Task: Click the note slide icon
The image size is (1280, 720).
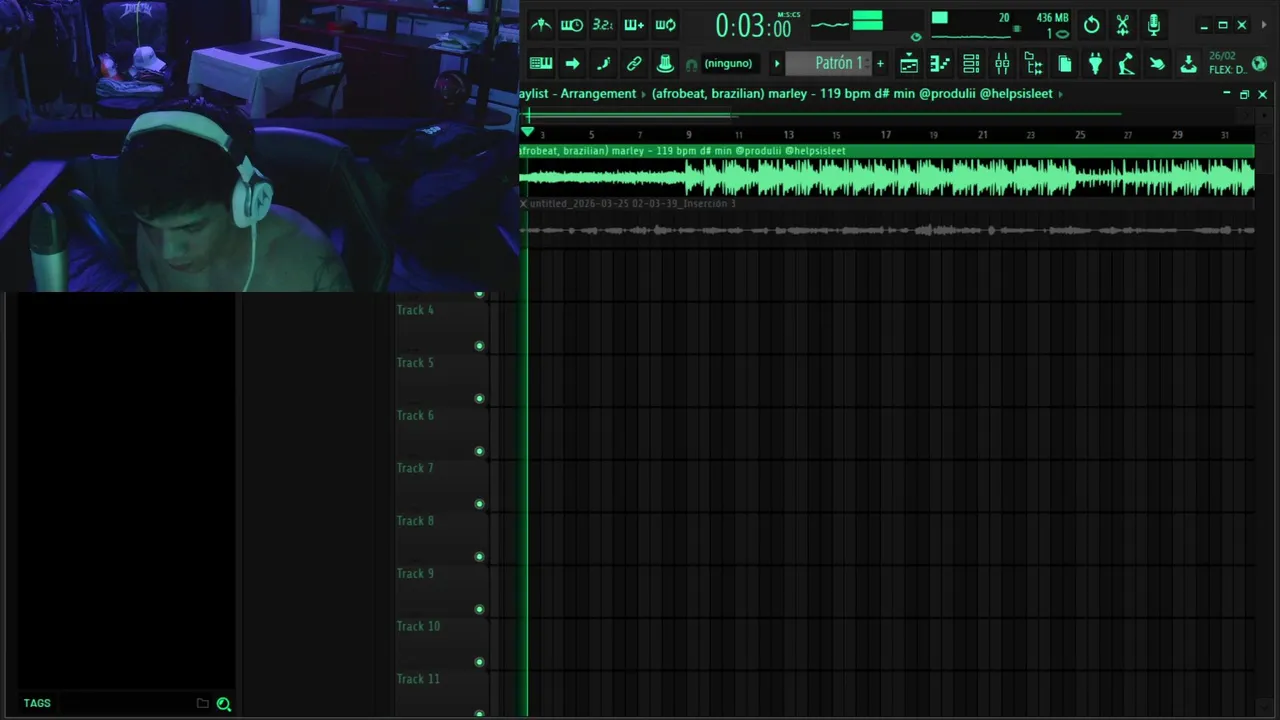Action: coord(603,64)
